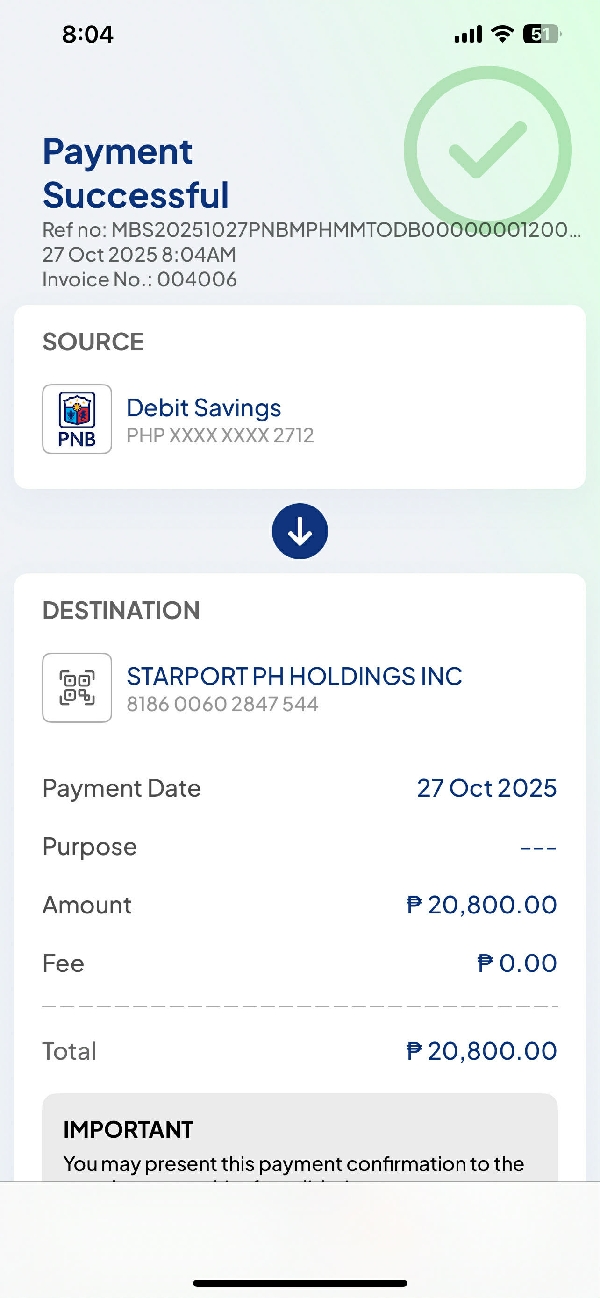Tap the home indicator bar at bottom
This screenshot has width=600, height=1298.
pos(300,1283)
